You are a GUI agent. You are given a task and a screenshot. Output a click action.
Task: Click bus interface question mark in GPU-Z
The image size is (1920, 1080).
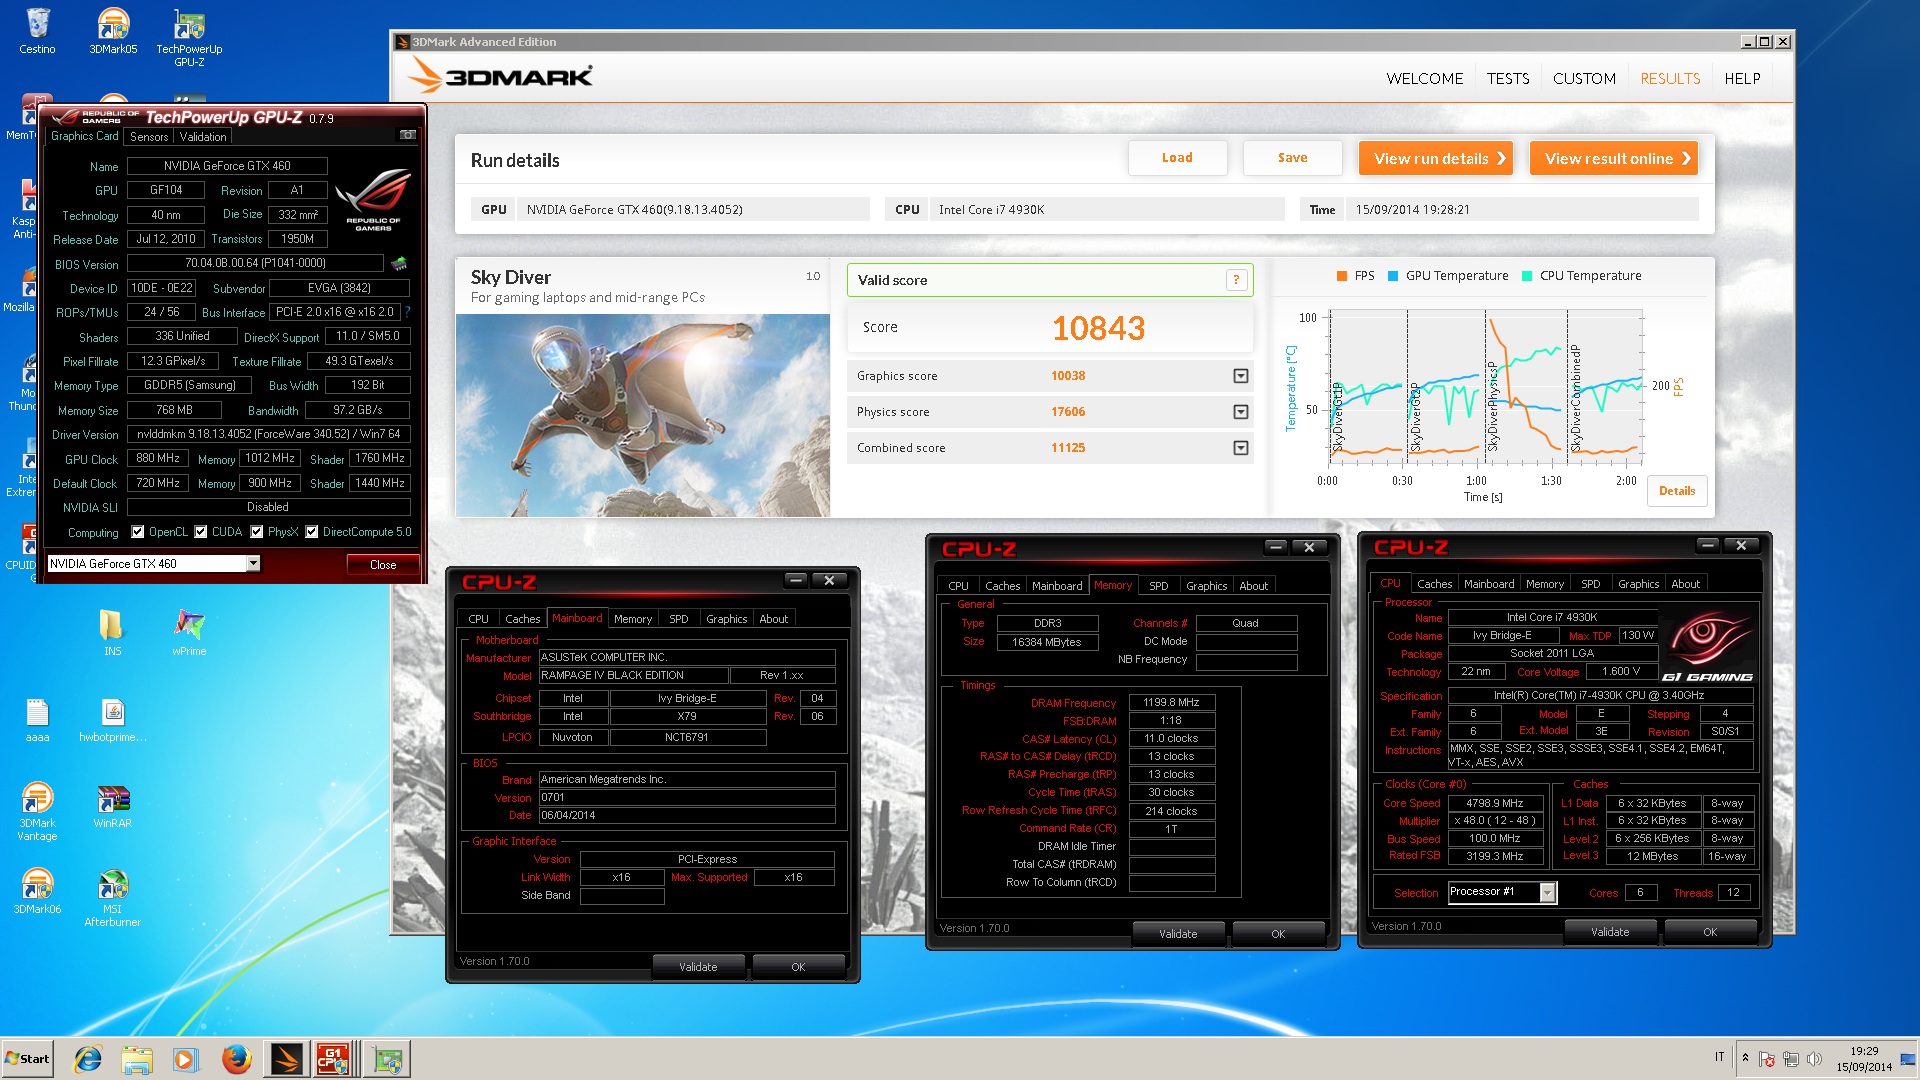pyautogui.click(x=407, y=312)
